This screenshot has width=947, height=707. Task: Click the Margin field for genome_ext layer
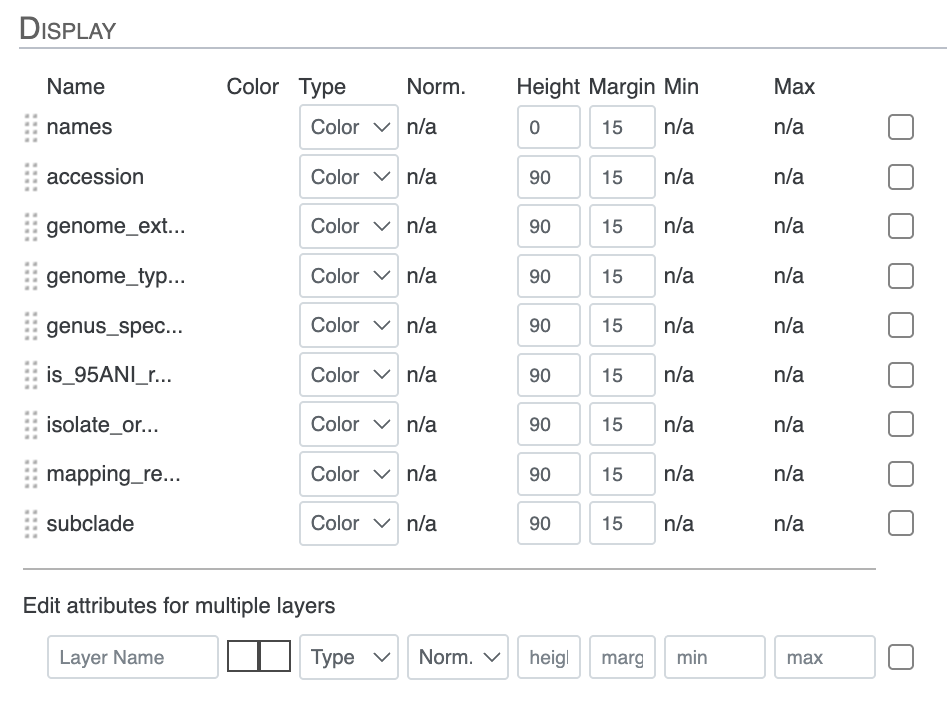click(x=621, y=227)
